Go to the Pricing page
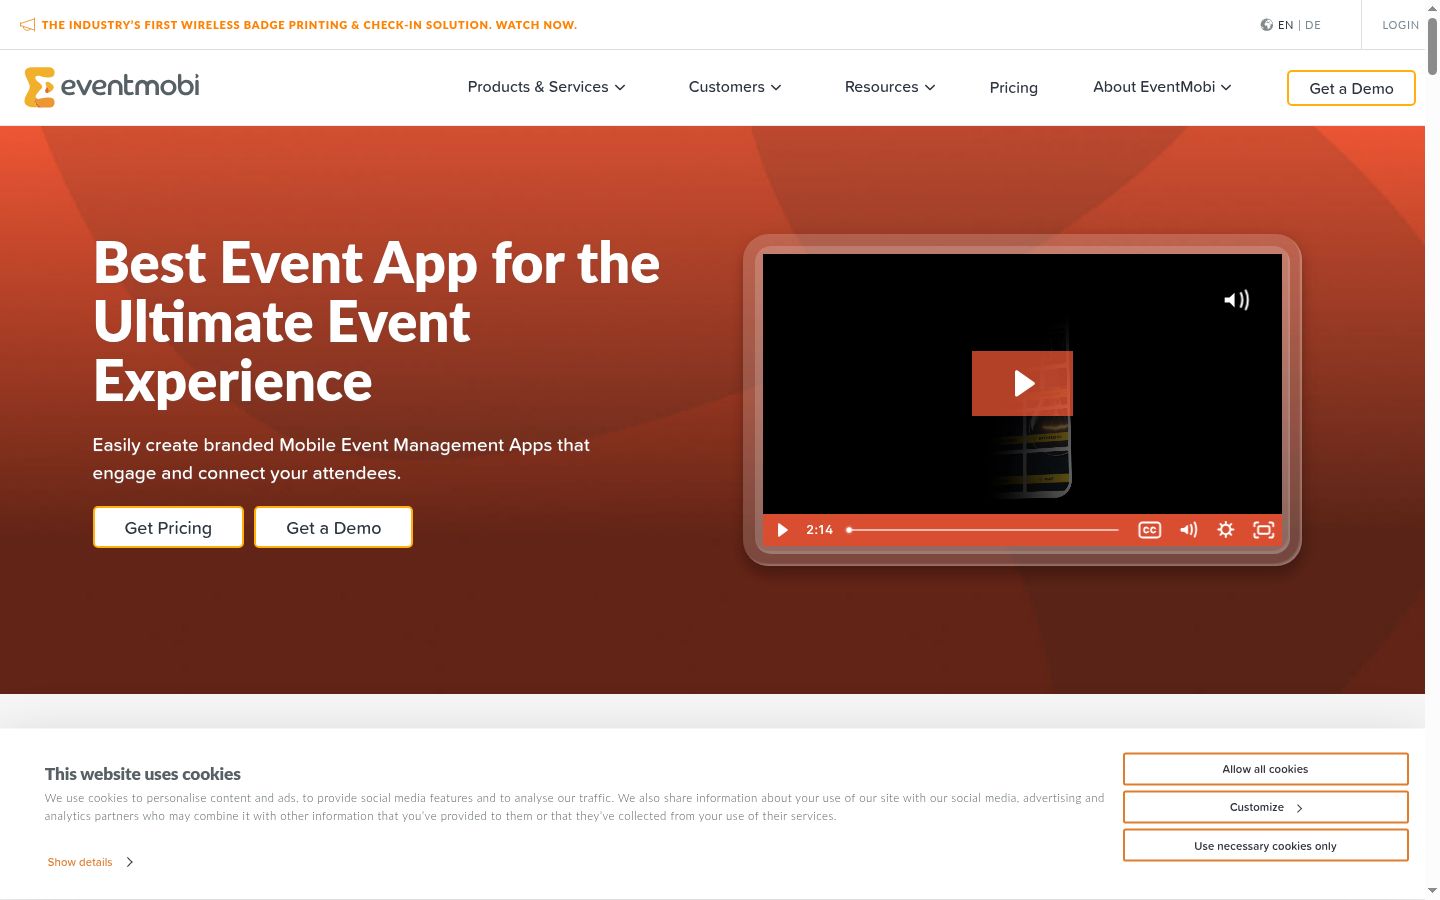The height and width of the screenshot is (900, 1440). pos(1014,88)
